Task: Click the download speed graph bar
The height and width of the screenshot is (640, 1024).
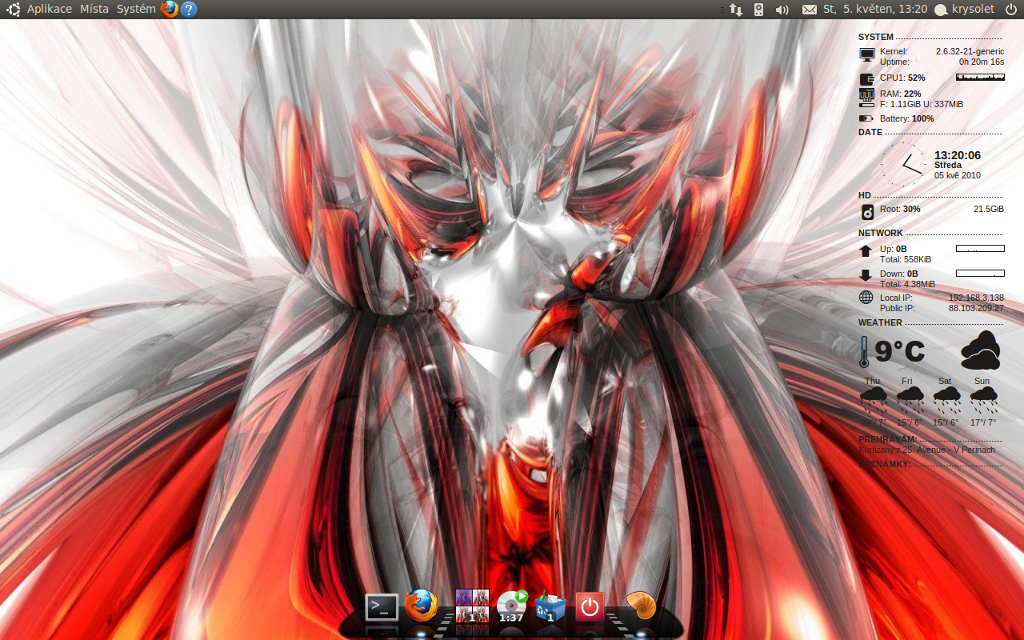Action: pyautogui.click(x=980, y=273)
